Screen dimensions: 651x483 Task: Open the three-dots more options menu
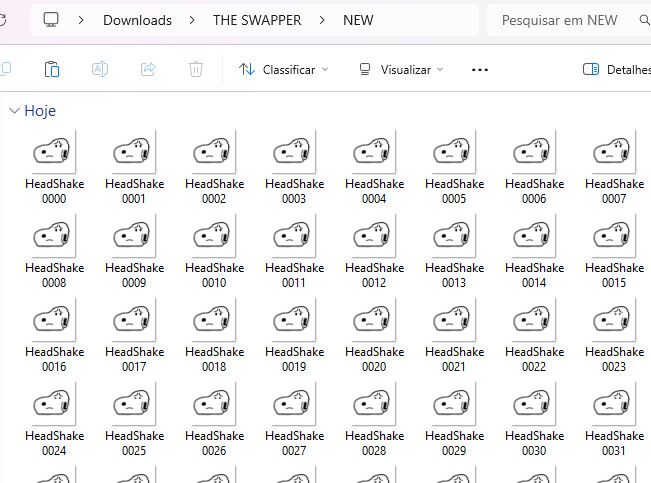pos(479,69)
